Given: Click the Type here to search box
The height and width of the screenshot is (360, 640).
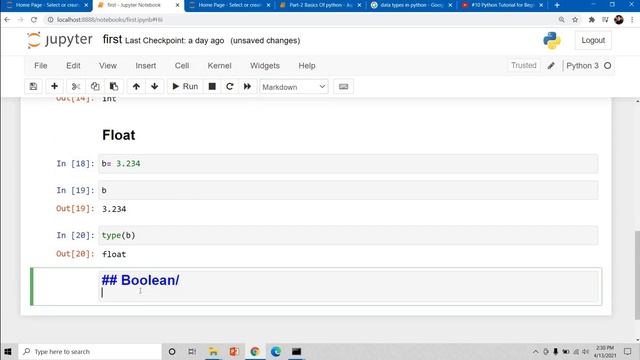Looking at the screenshot, I should click(x=90, y=351).
